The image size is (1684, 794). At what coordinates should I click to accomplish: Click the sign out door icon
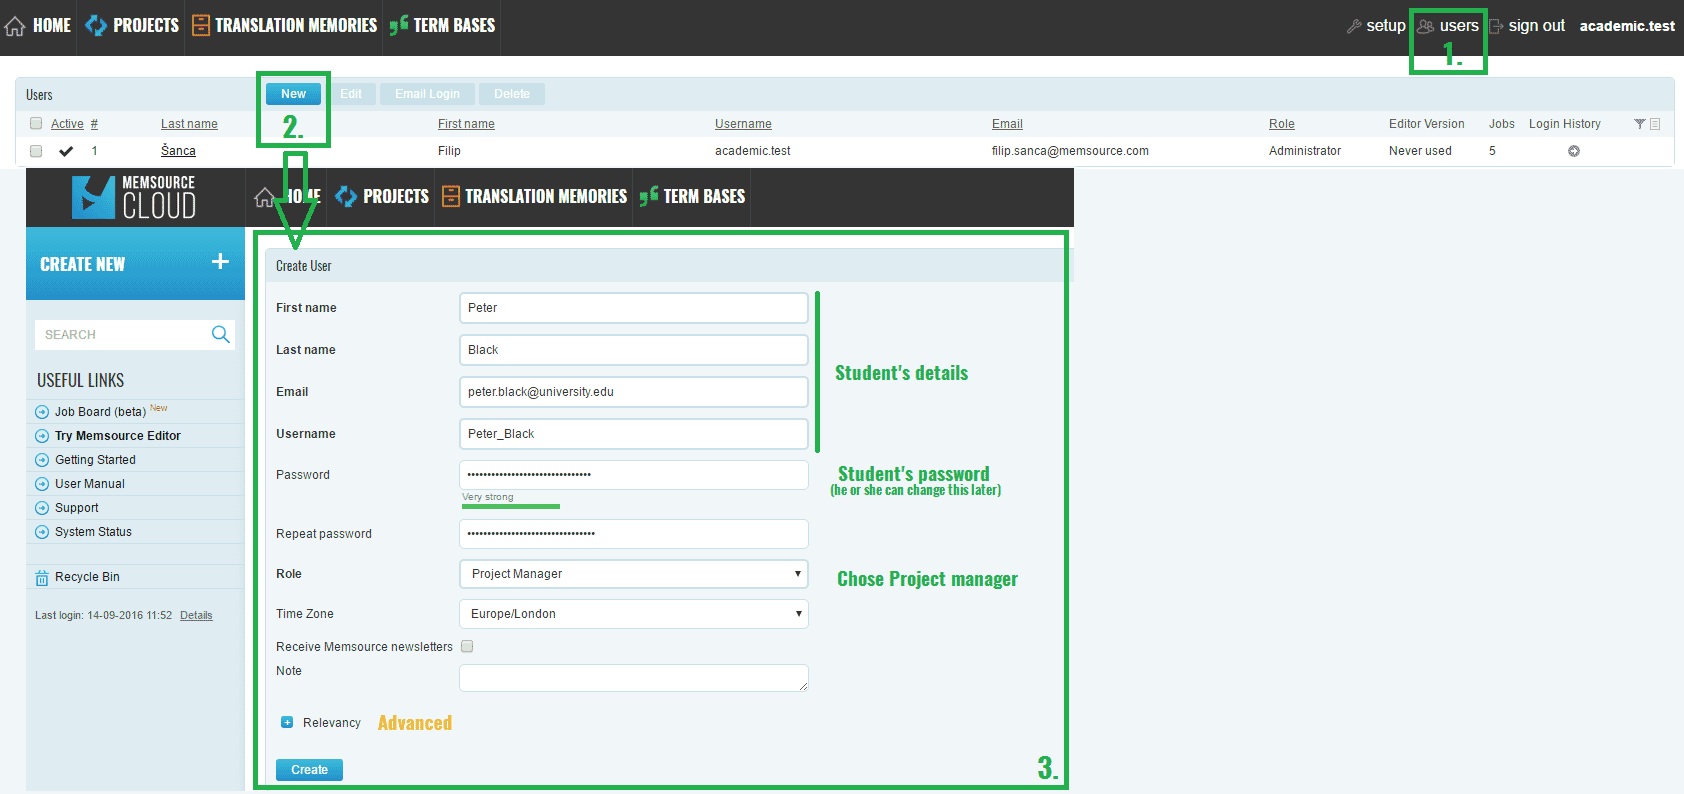[x=1496, y=26]
